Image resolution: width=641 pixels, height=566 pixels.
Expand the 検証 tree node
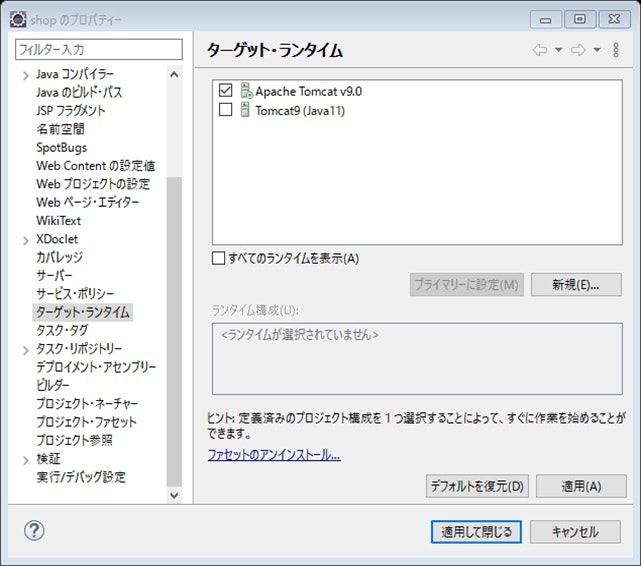click(26, 460)
